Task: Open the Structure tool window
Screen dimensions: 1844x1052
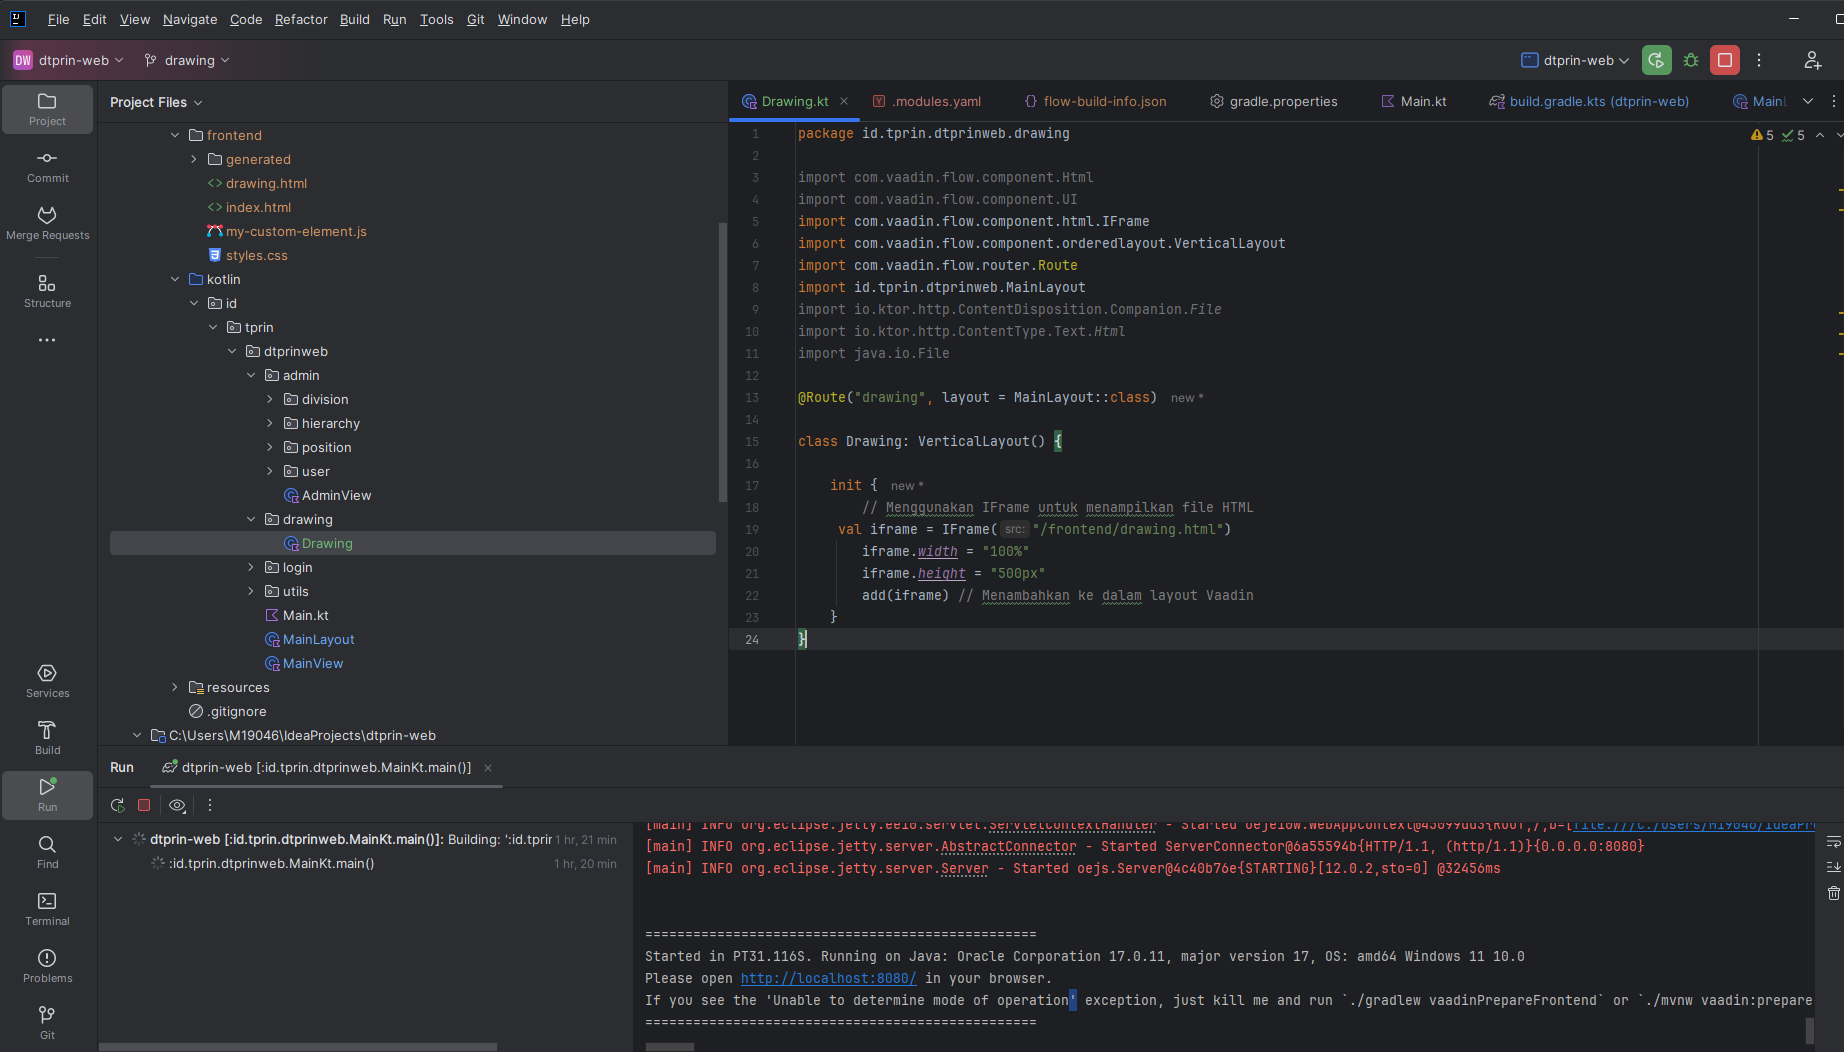Action: click(47, 291)
